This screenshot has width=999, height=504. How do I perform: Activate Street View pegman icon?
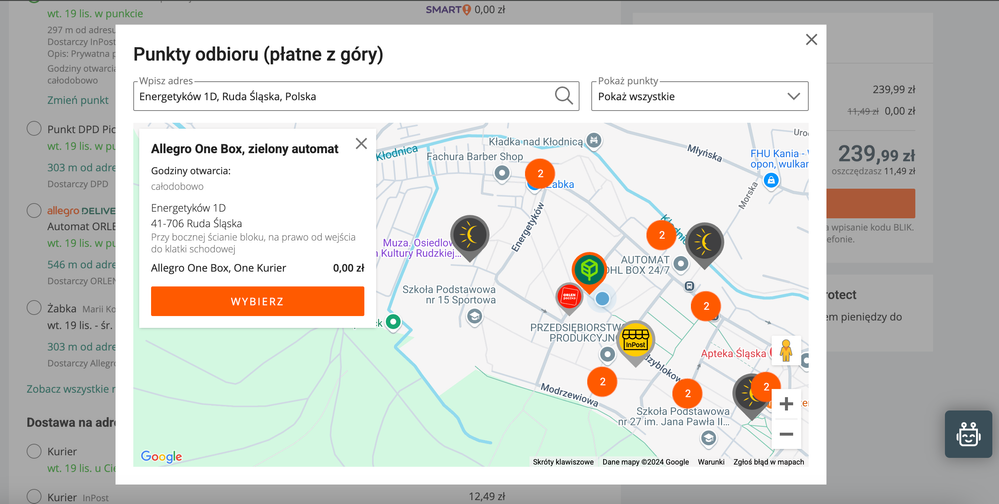(x=786, y=350)
